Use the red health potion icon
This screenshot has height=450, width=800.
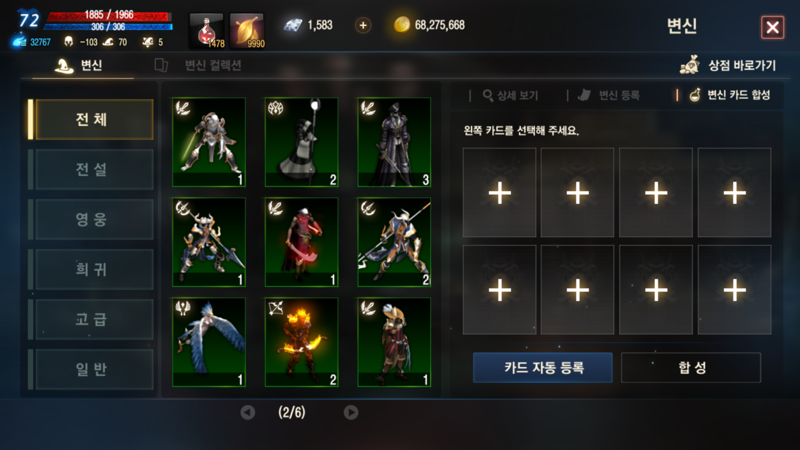[x=207, y=31]
